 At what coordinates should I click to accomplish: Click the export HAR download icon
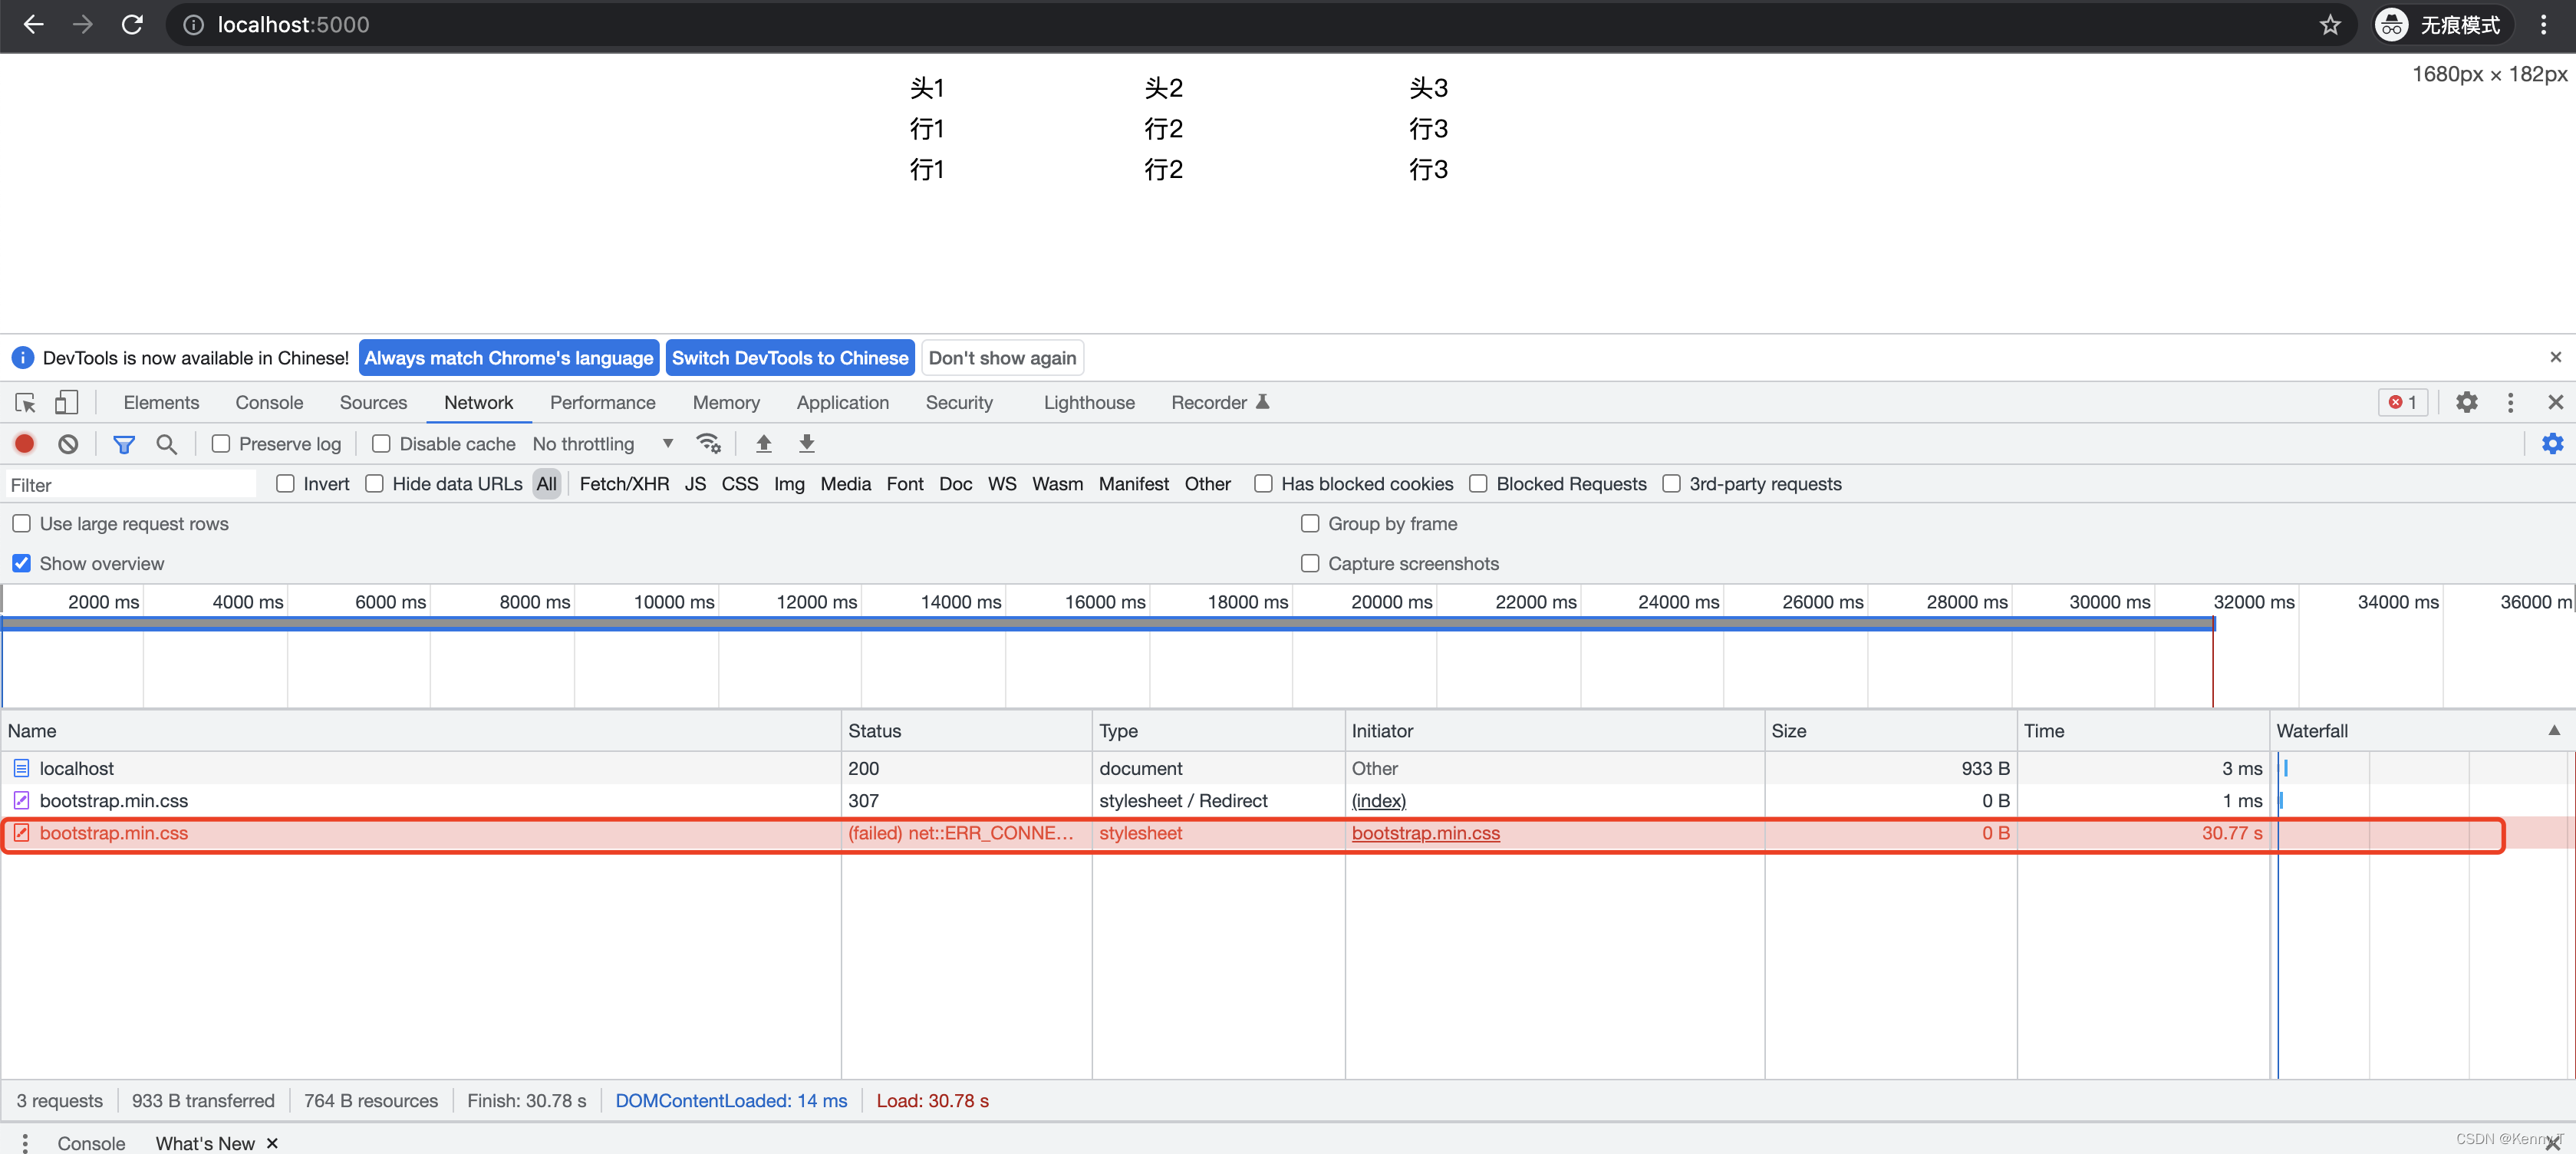click(x=807, y=443)
